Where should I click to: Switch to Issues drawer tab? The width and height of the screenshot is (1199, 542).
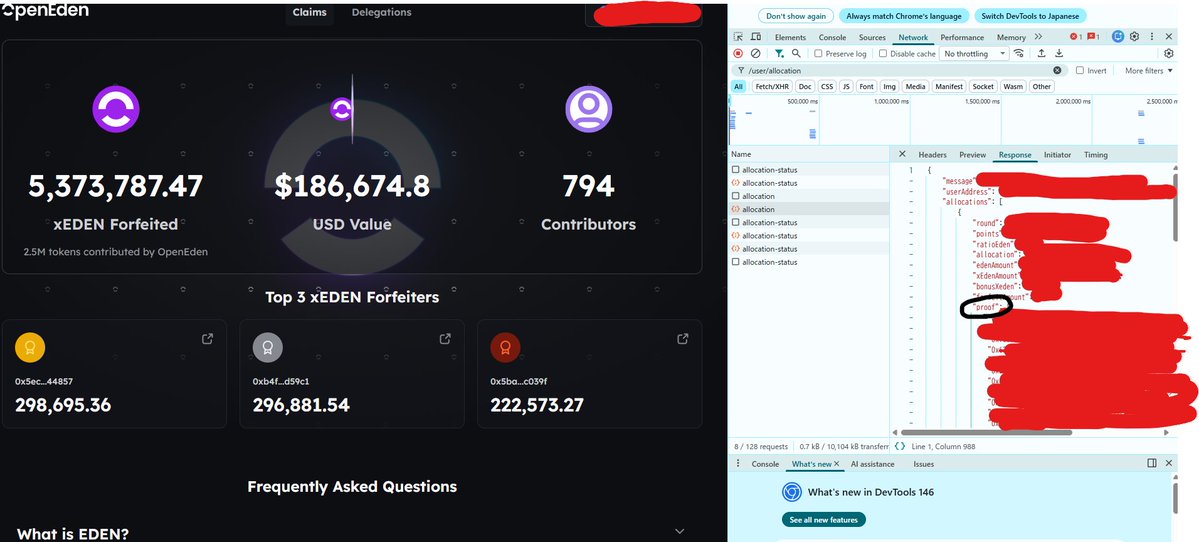(x=923, y=464)
